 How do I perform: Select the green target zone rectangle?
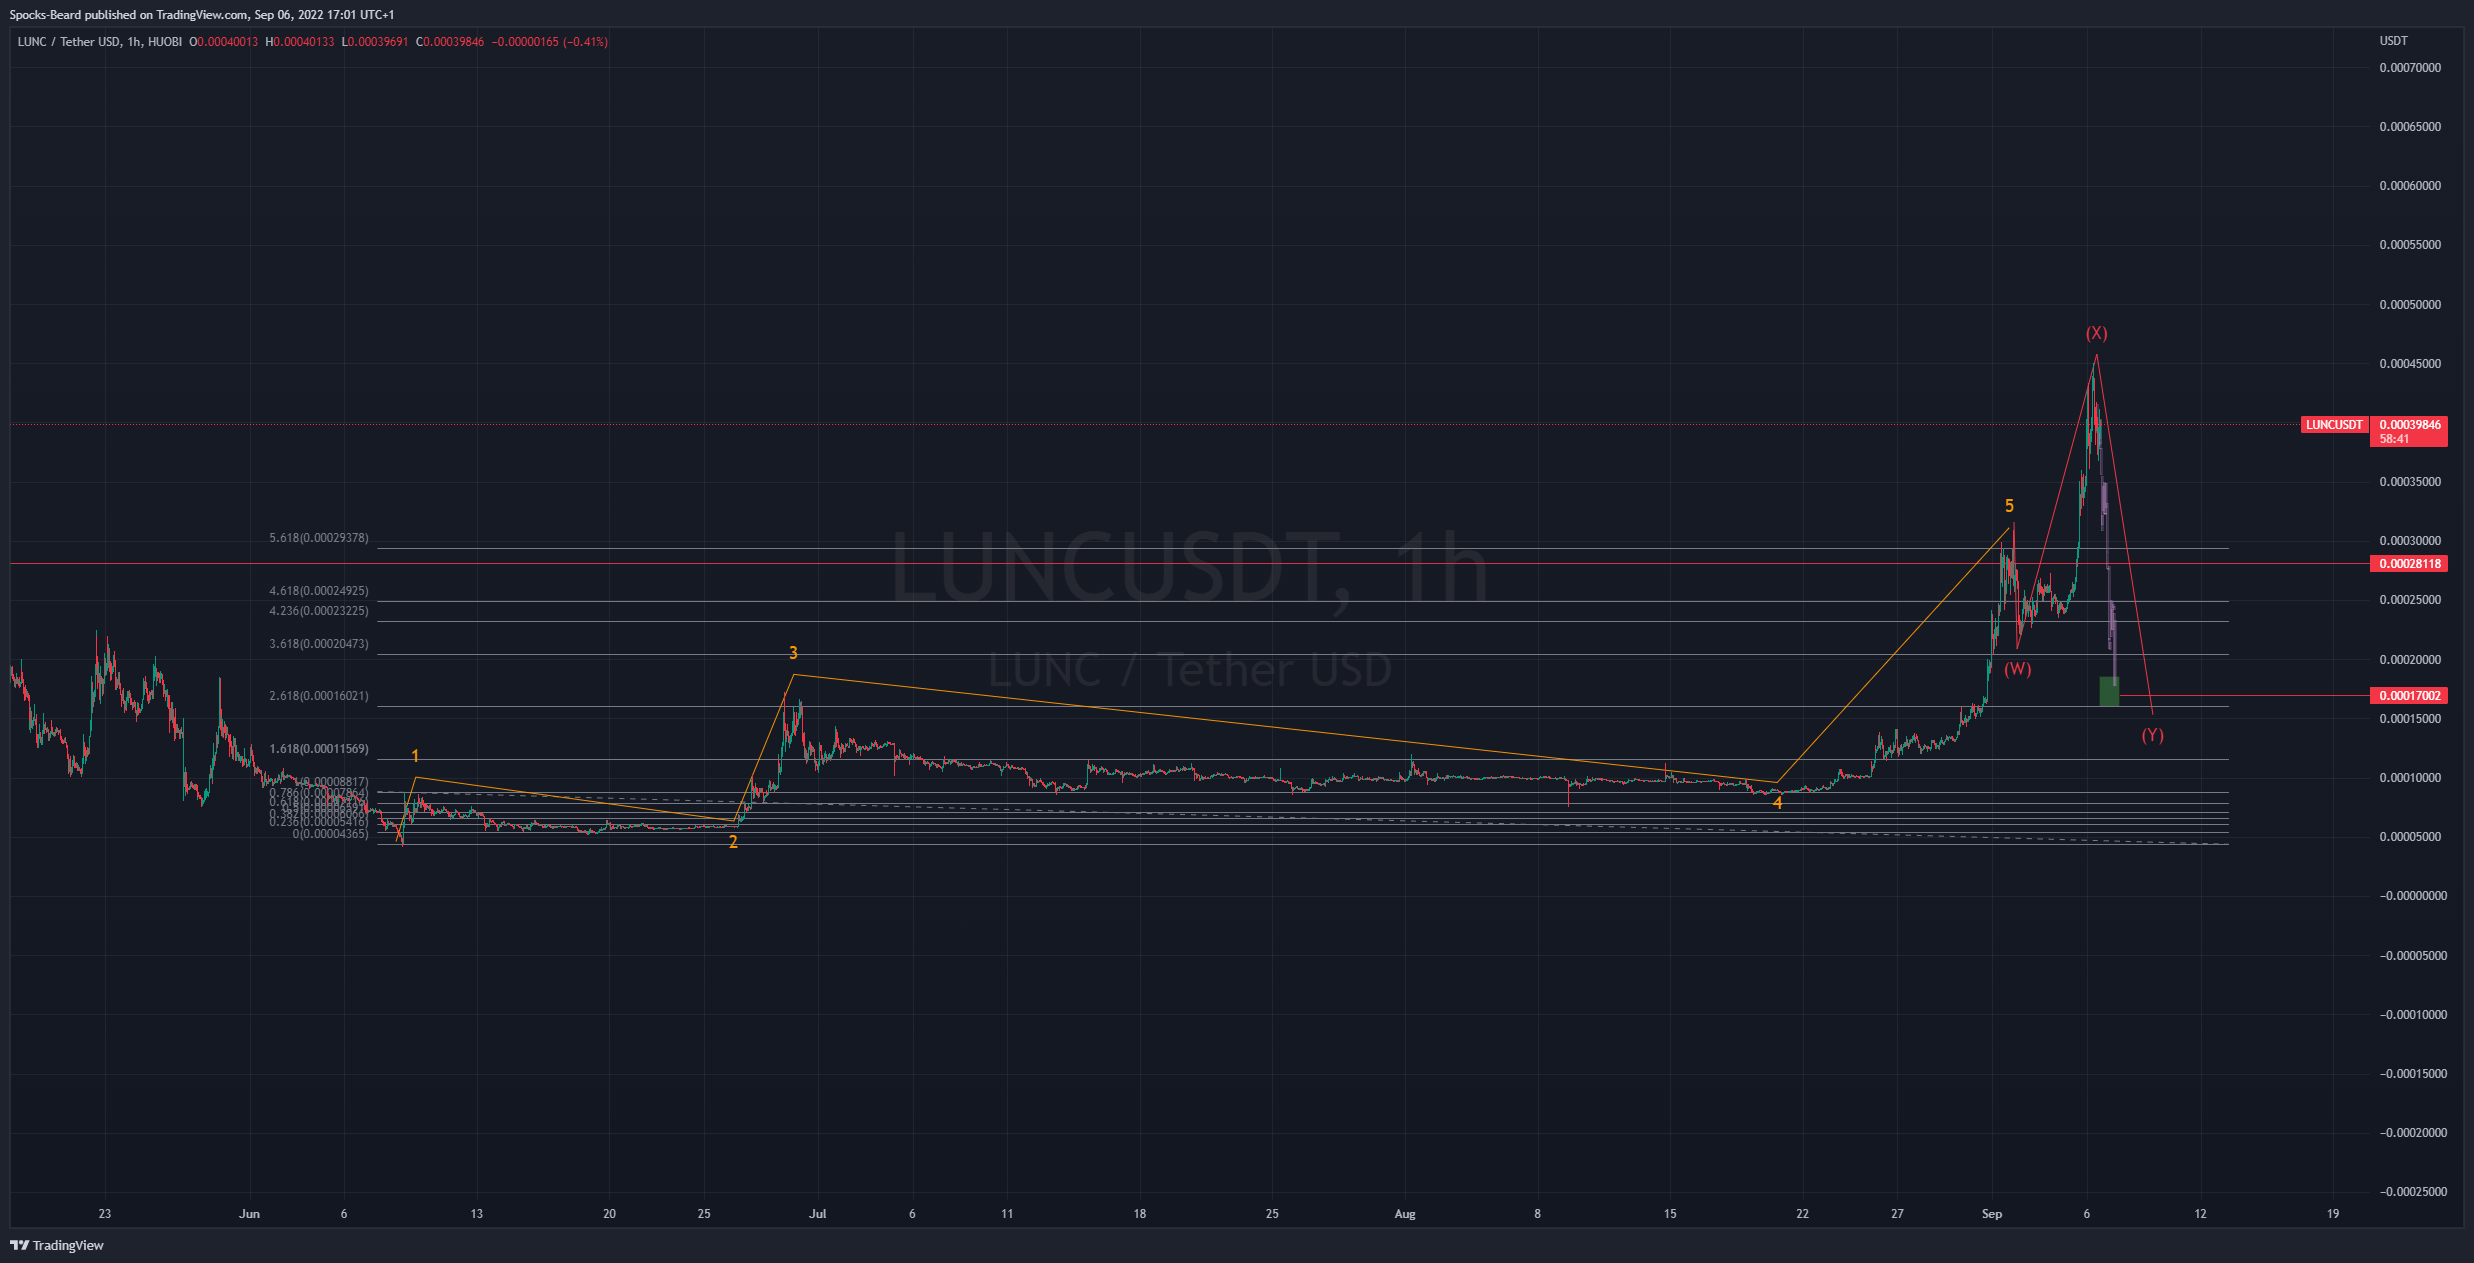(2109, 691)
